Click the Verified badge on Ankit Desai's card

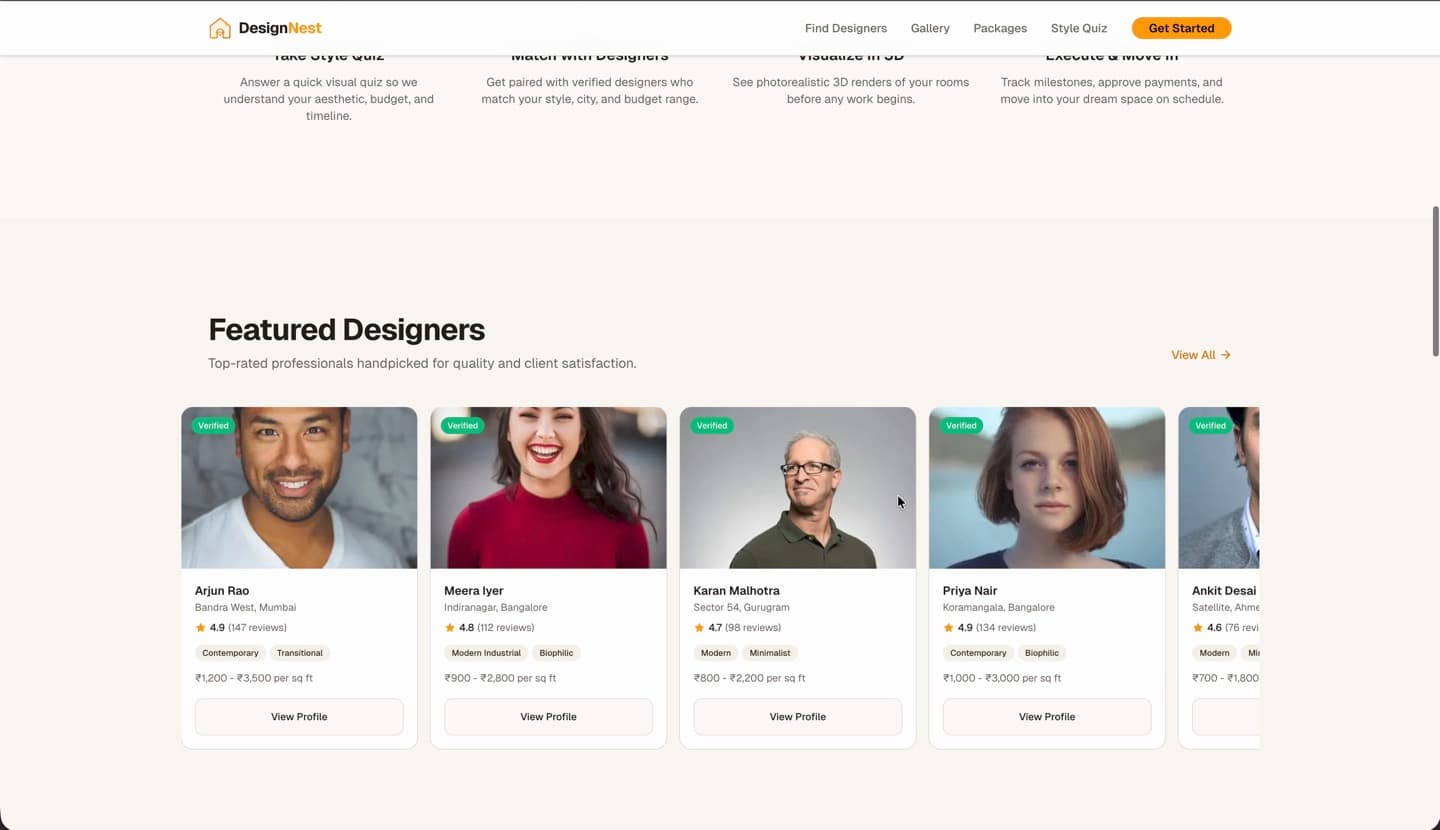1210,425
